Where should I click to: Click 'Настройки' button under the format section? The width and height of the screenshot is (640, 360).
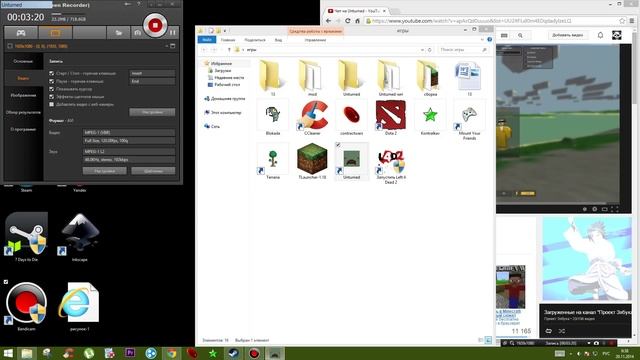tap(104, 171)
